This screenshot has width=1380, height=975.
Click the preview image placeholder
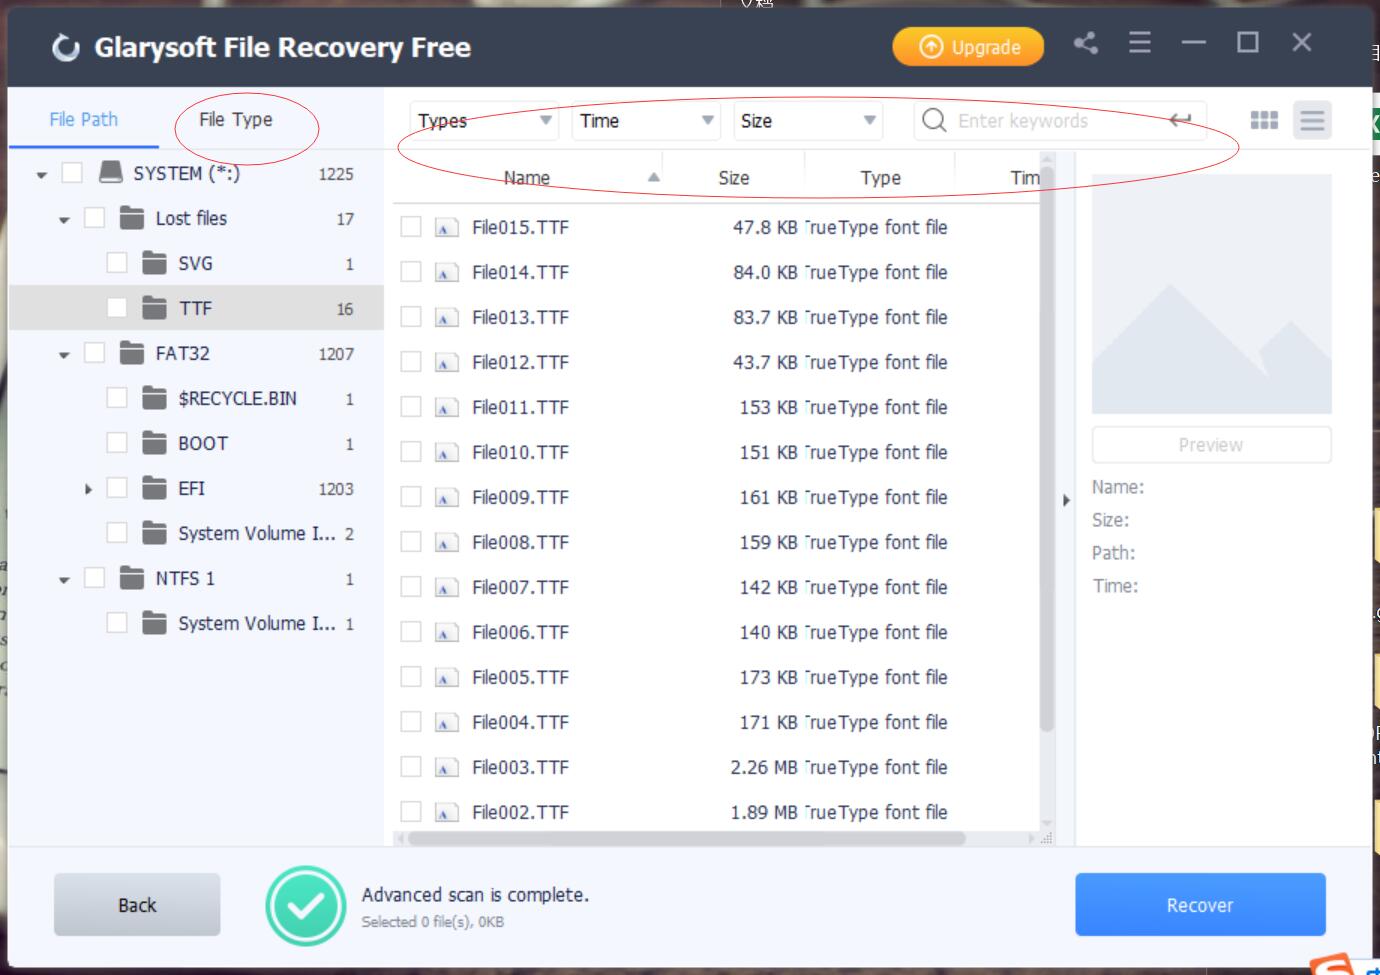click(x=1211, y=294)
